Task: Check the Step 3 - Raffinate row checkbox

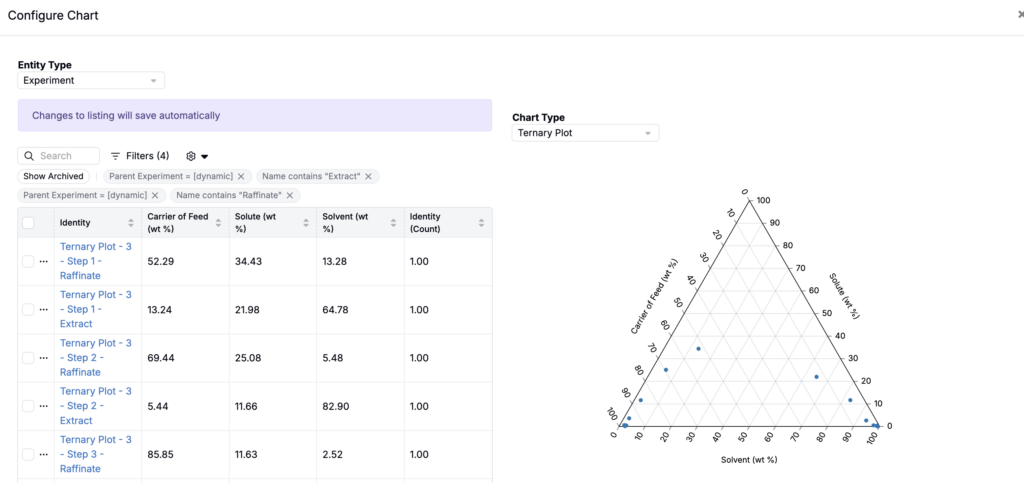Action: tap(28, 454)
